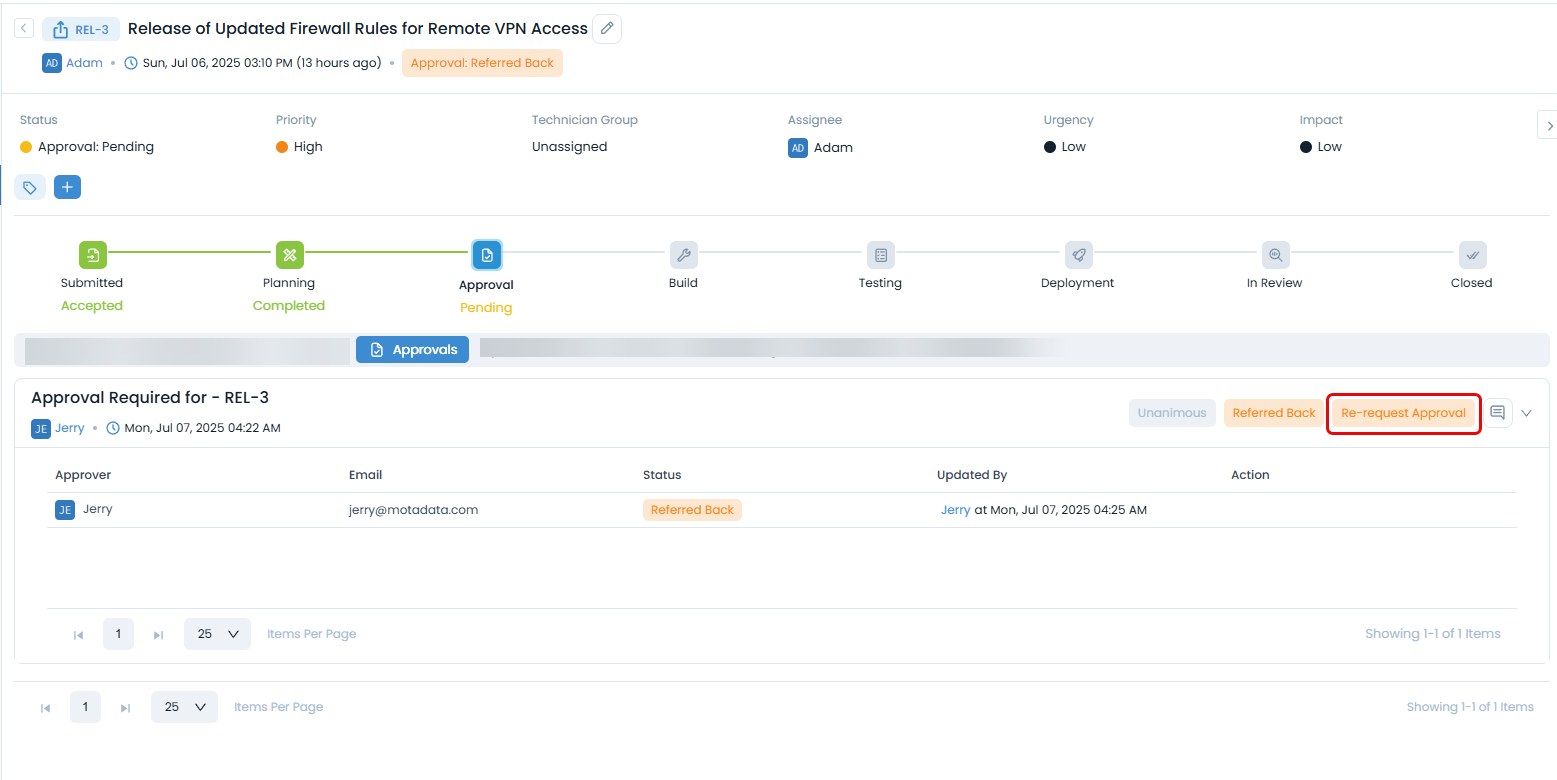Open bottom items-per-page dropdown
The width and height of the screenshot is (1557, 780).
coord(184,707)
